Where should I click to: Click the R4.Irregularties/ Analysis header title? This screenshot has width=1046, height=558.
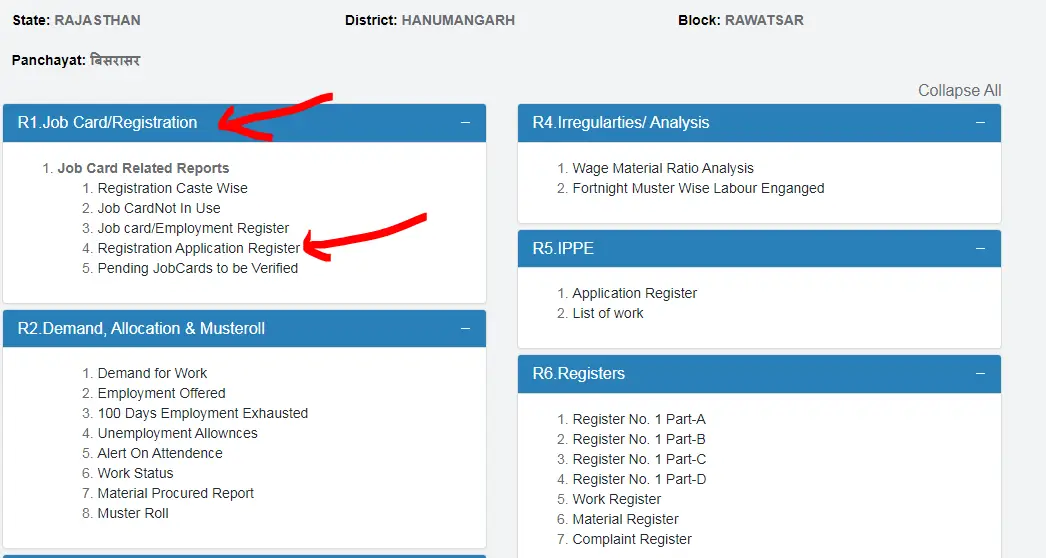(x=620, y=123)
